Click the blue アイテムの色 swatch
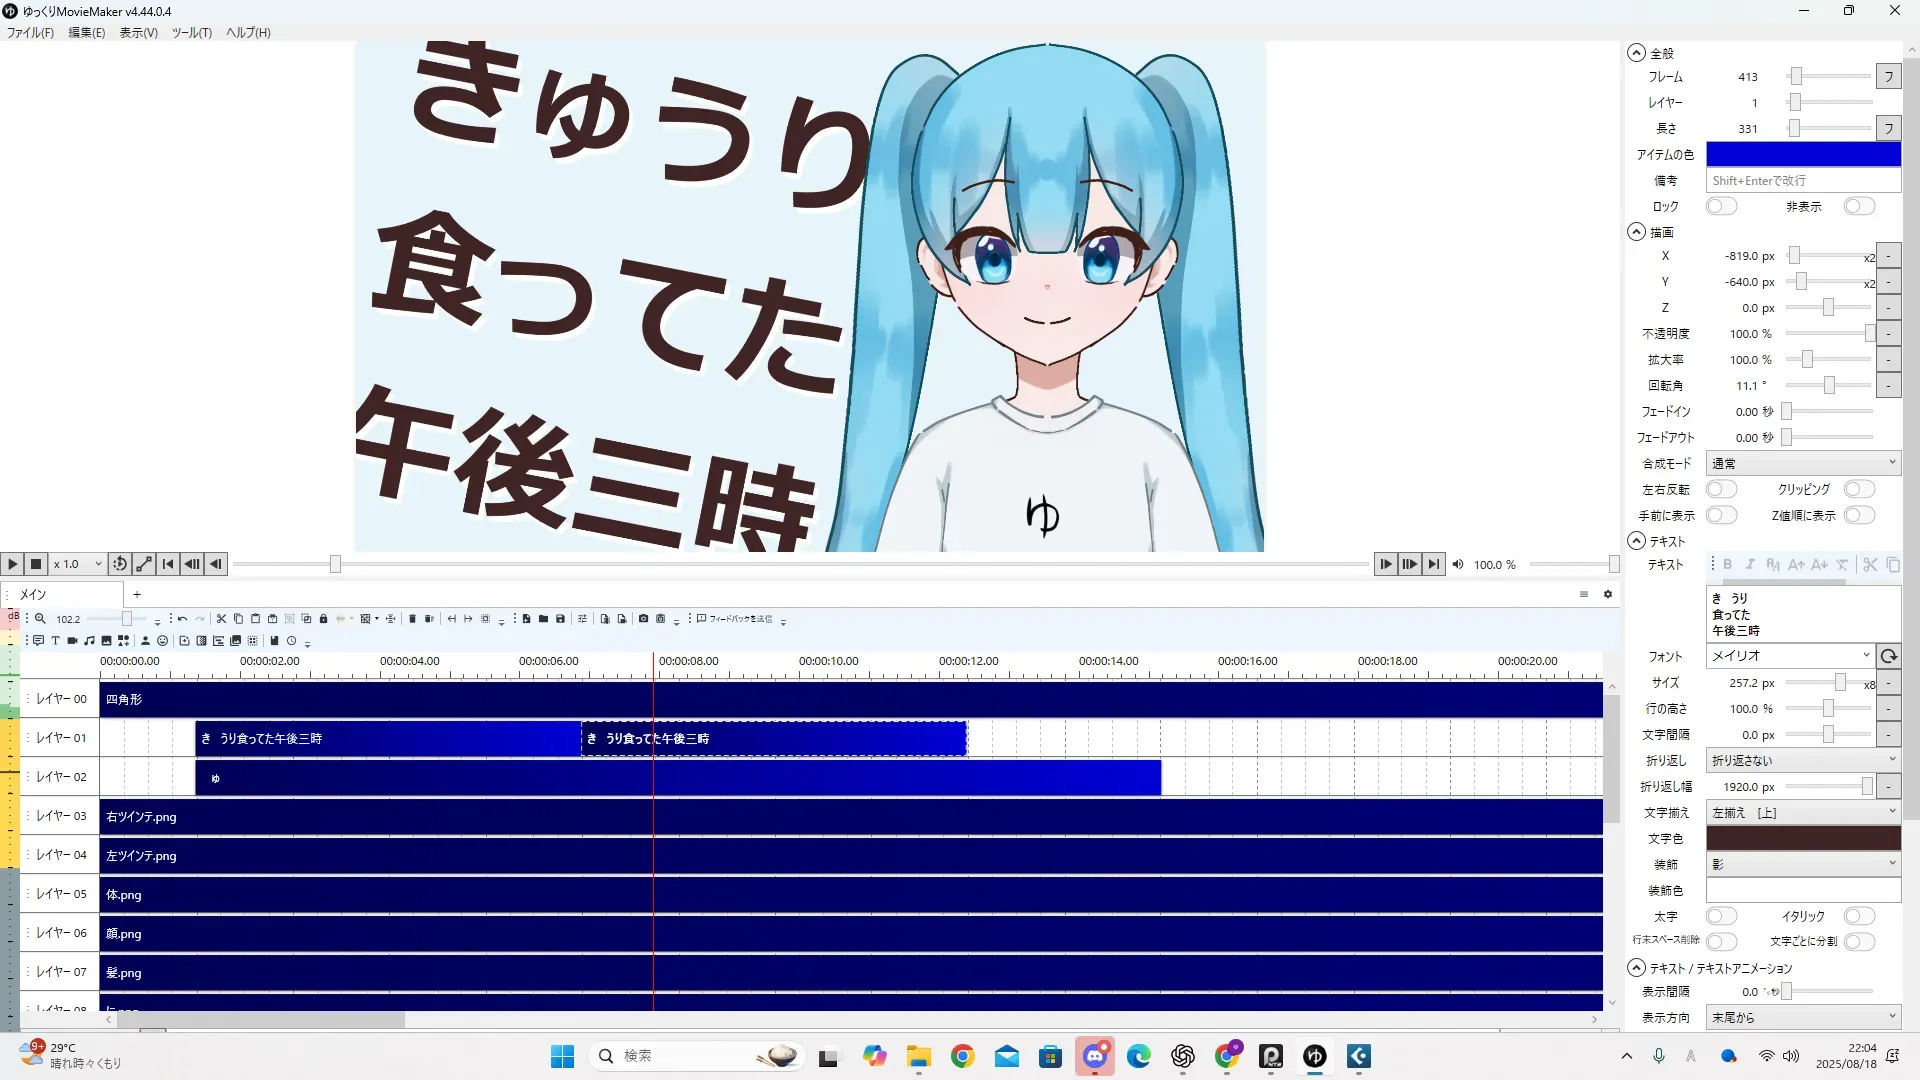Viewport: 1920px width, 1080px height. point(1802,154)
